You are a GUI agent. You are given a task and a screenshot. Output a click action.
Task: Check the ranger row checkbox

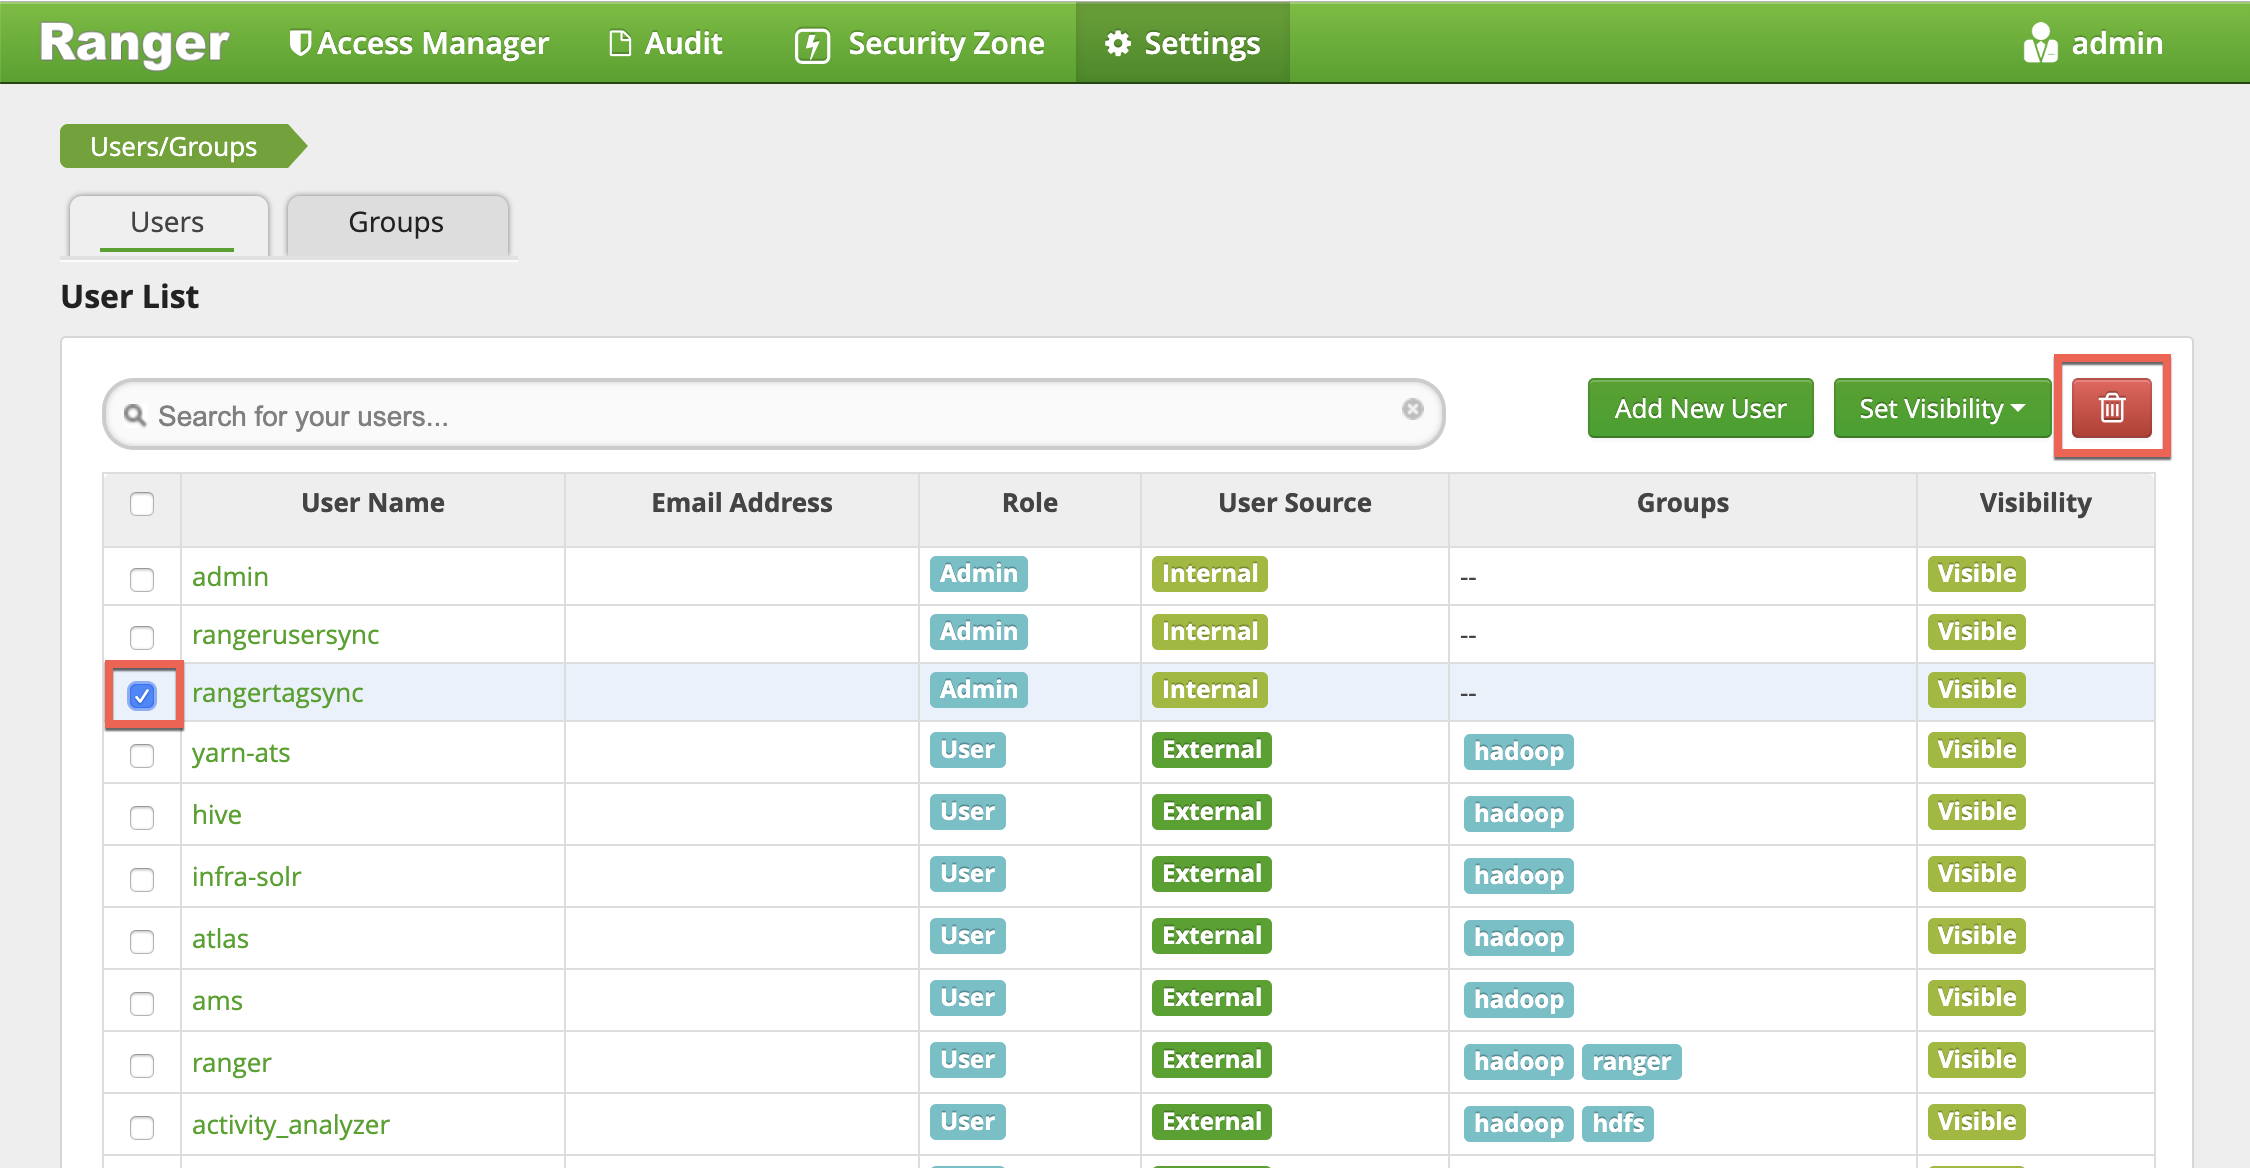[142, 1066]
